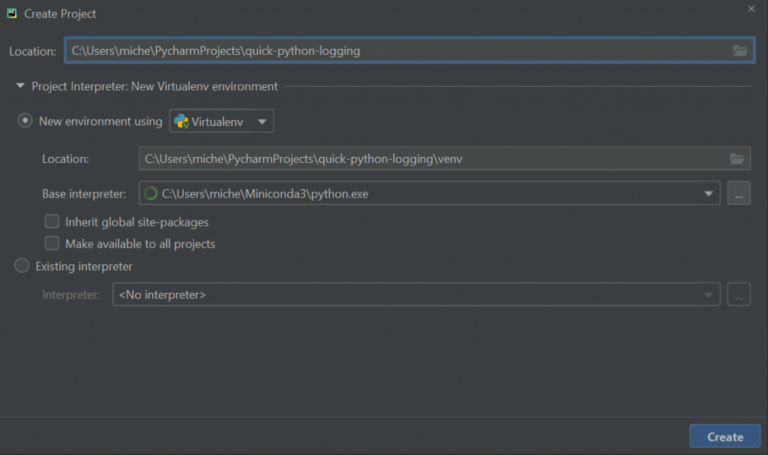Click the PyCharm icon in title bar

tap(12, 14)
